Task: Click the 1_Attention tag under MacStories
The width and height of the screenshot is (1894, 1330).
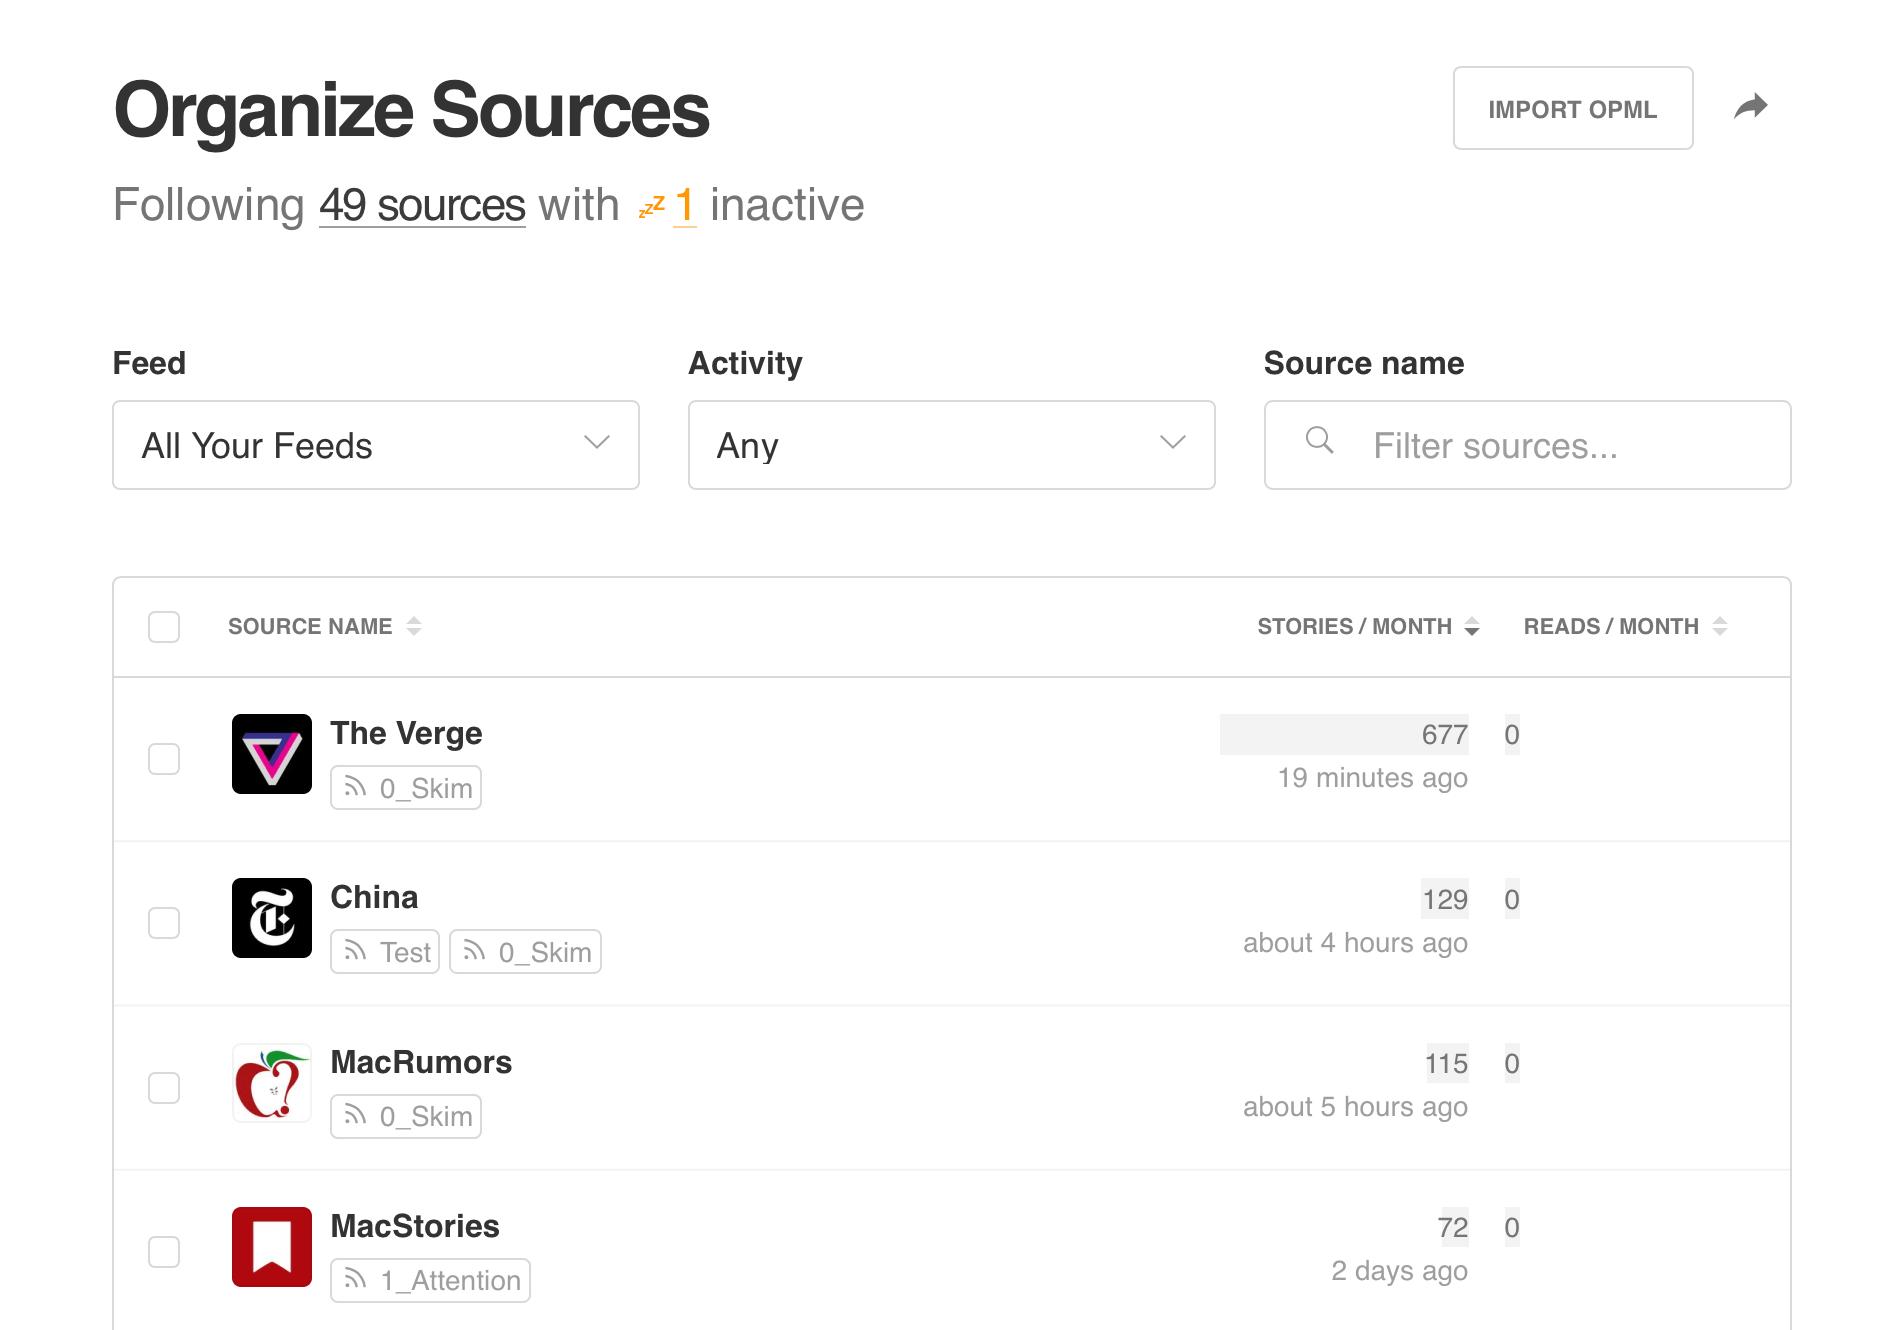Action: [x=430, y=1281]
